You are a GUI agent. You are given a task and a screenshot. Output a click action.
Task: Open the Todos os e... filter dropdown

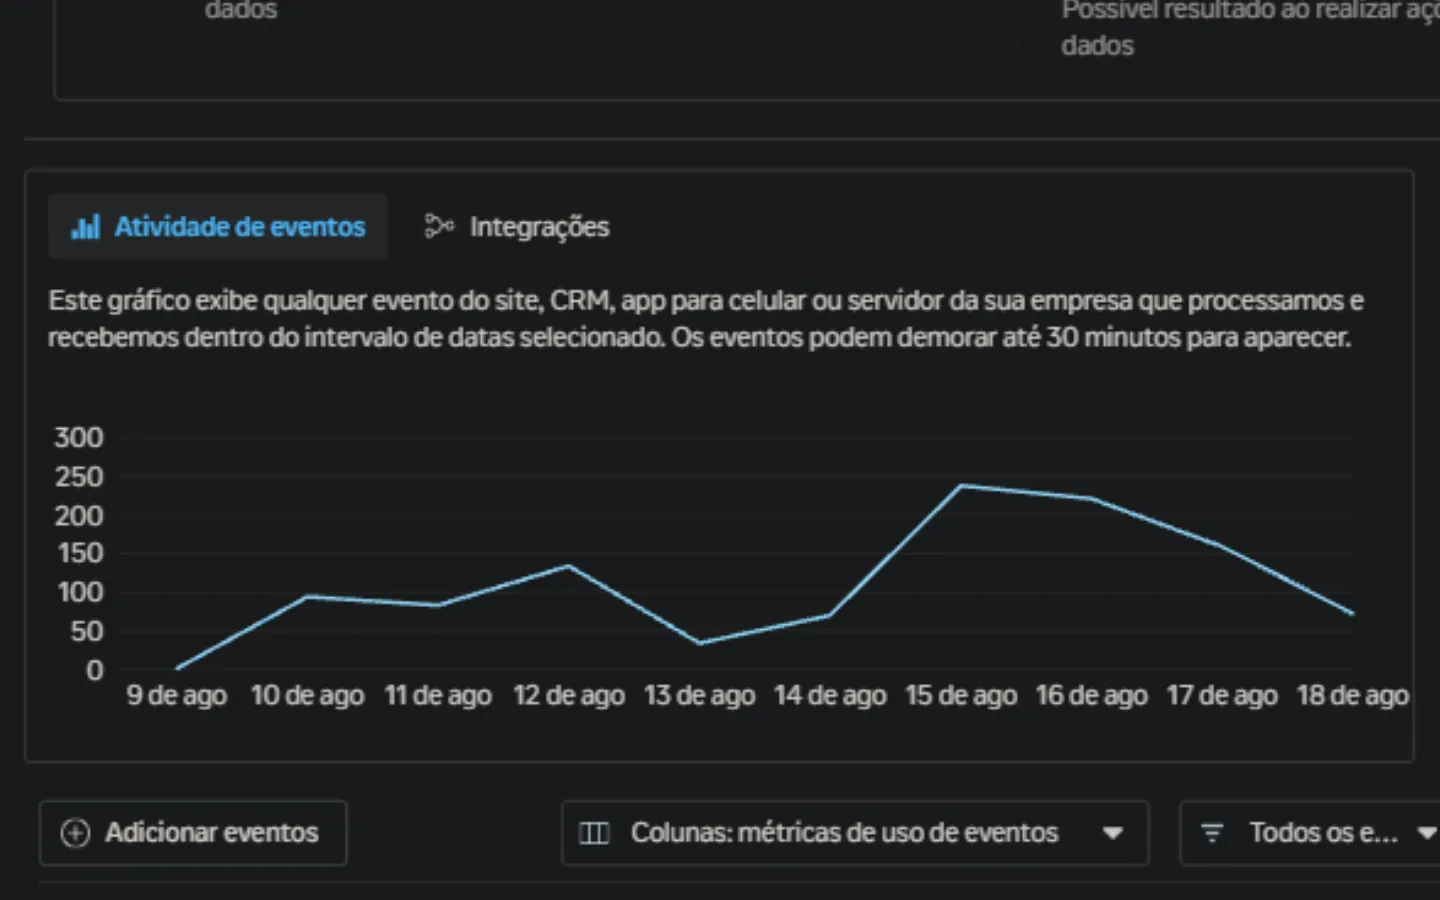tap(1310, 833)
